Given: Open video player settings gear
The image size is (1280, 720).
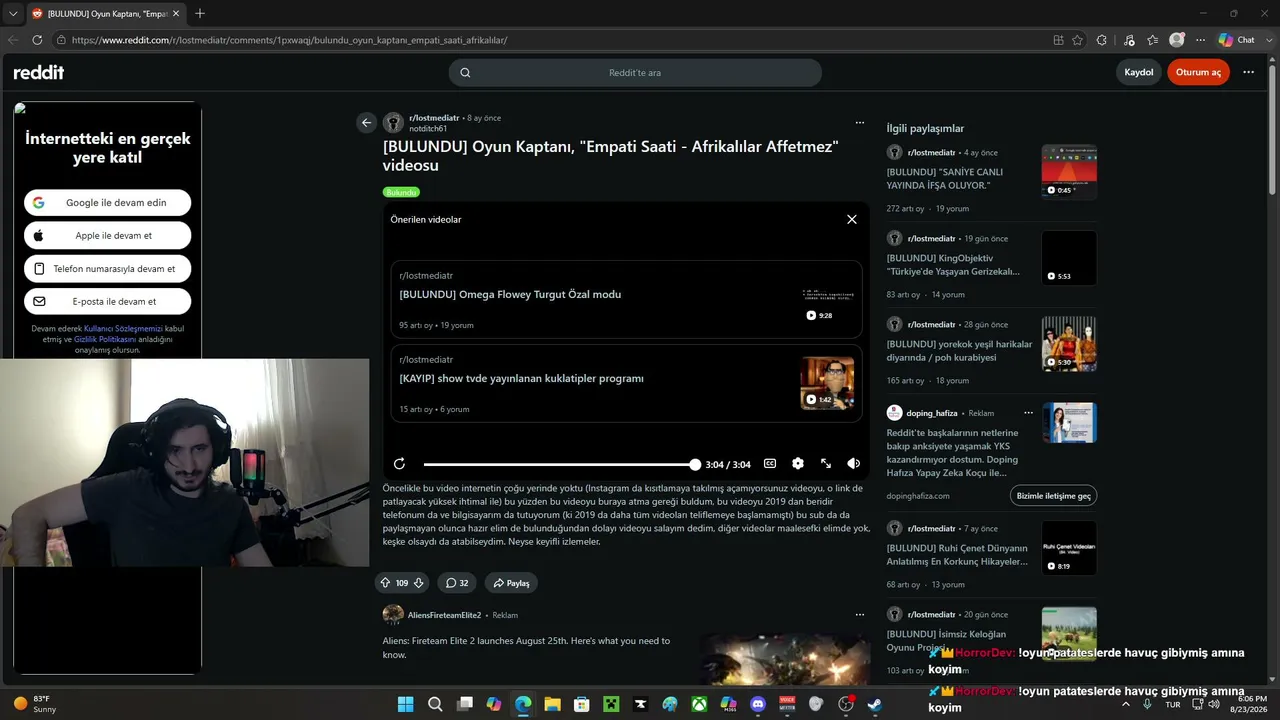Looking at the screenshot, I should coord(798,464).
